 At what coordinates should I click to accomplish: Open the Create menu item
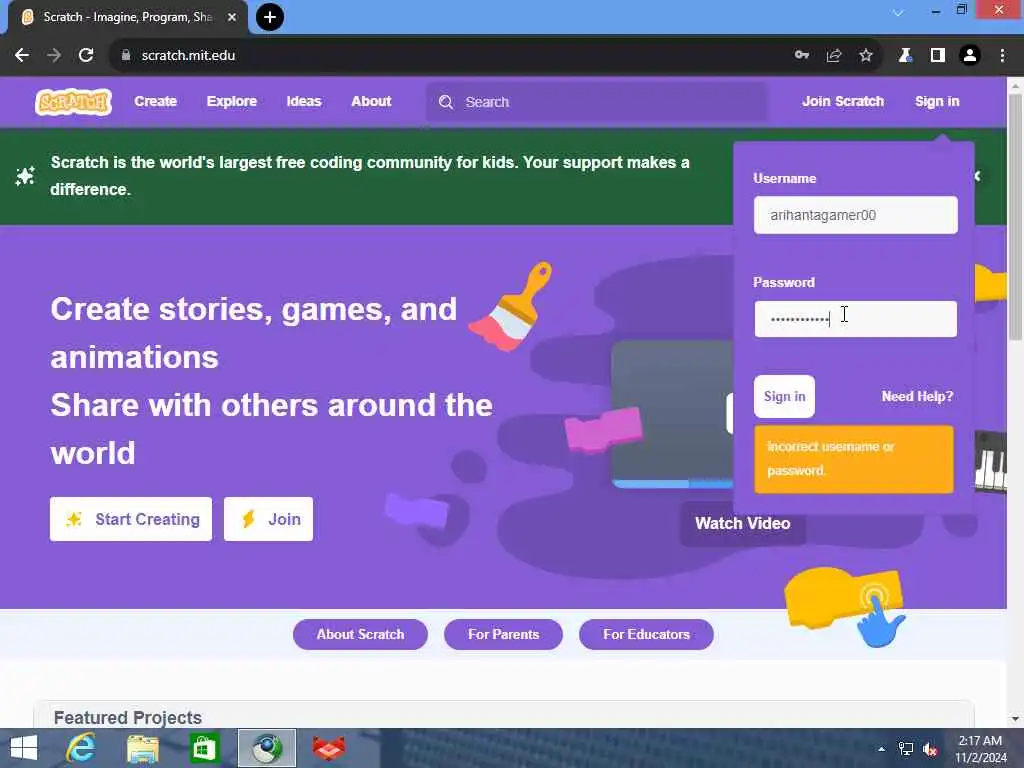tap(155, 101)
